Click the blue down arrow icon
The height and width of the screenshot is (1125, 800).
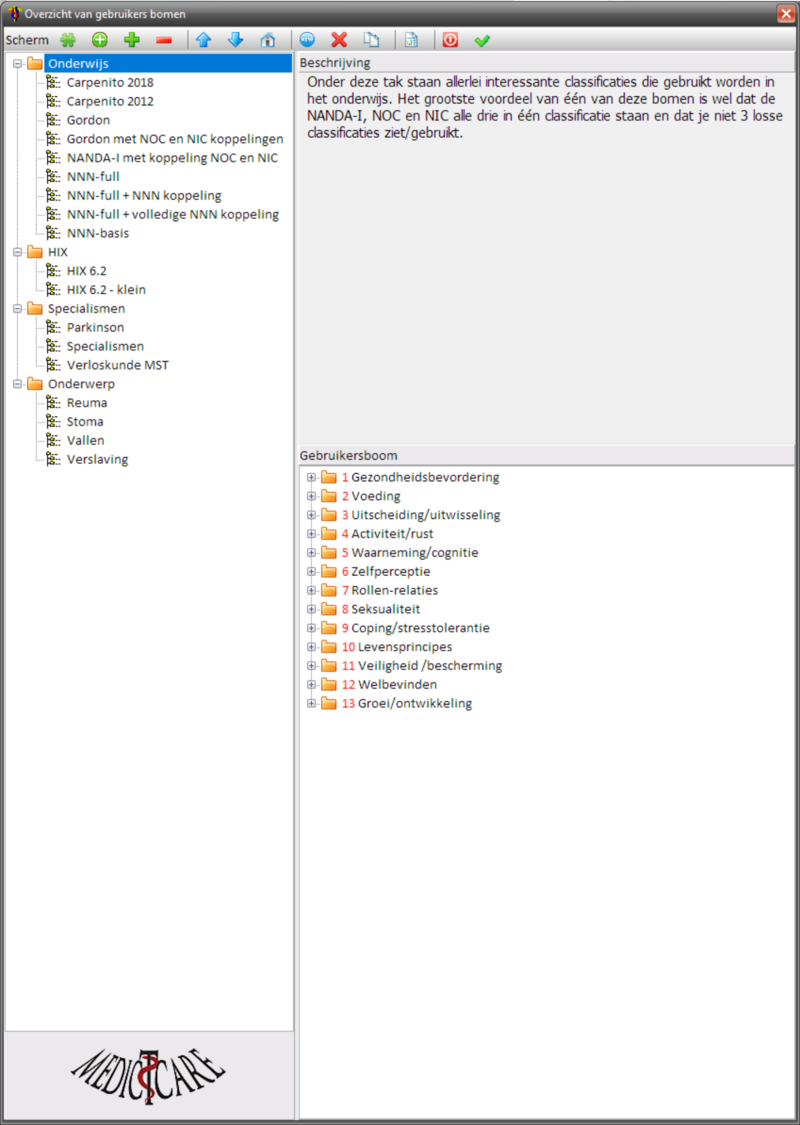[x=236, y=40]
